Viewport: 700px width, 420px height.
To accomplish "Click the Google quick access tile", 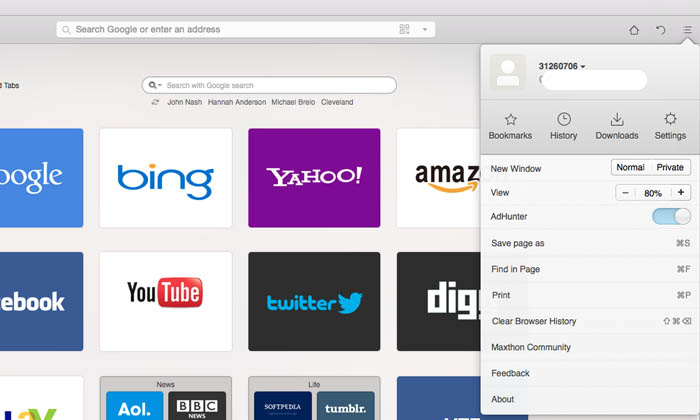I will [x=41, y=178].
